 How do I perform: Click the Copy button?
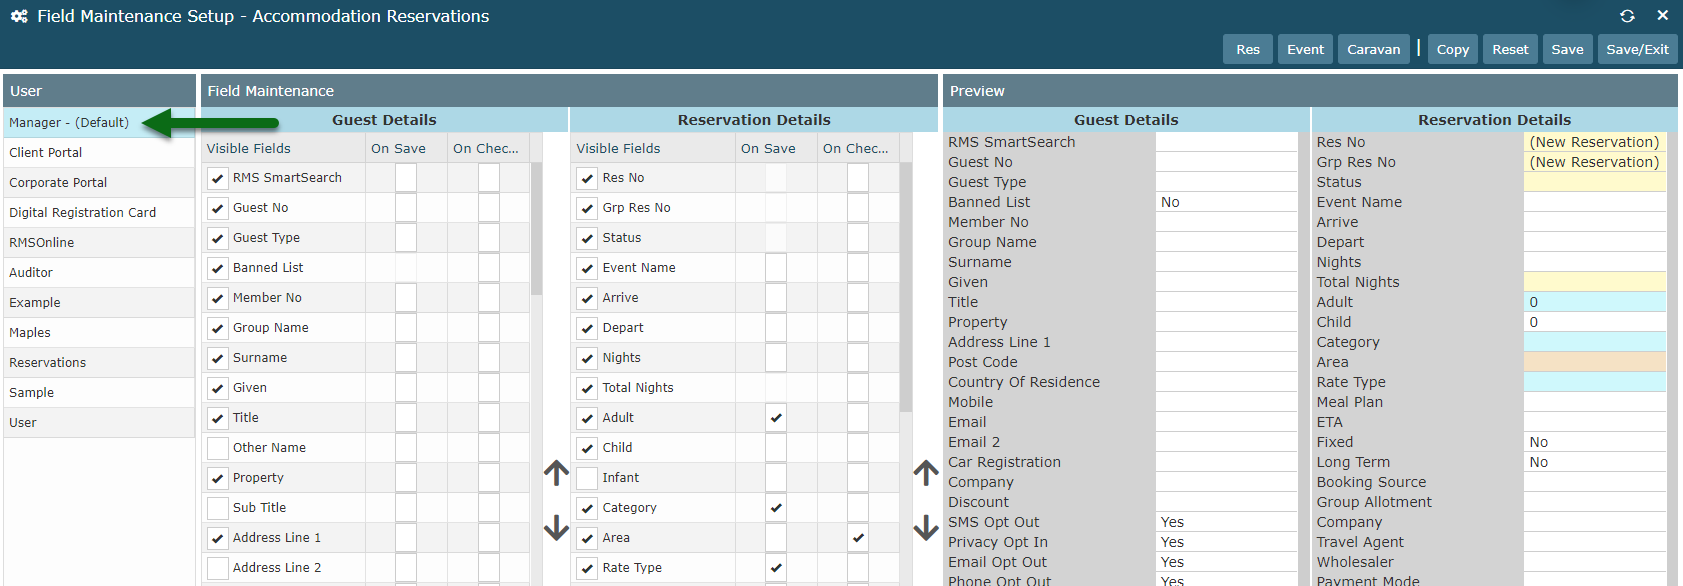(1453, 49)
